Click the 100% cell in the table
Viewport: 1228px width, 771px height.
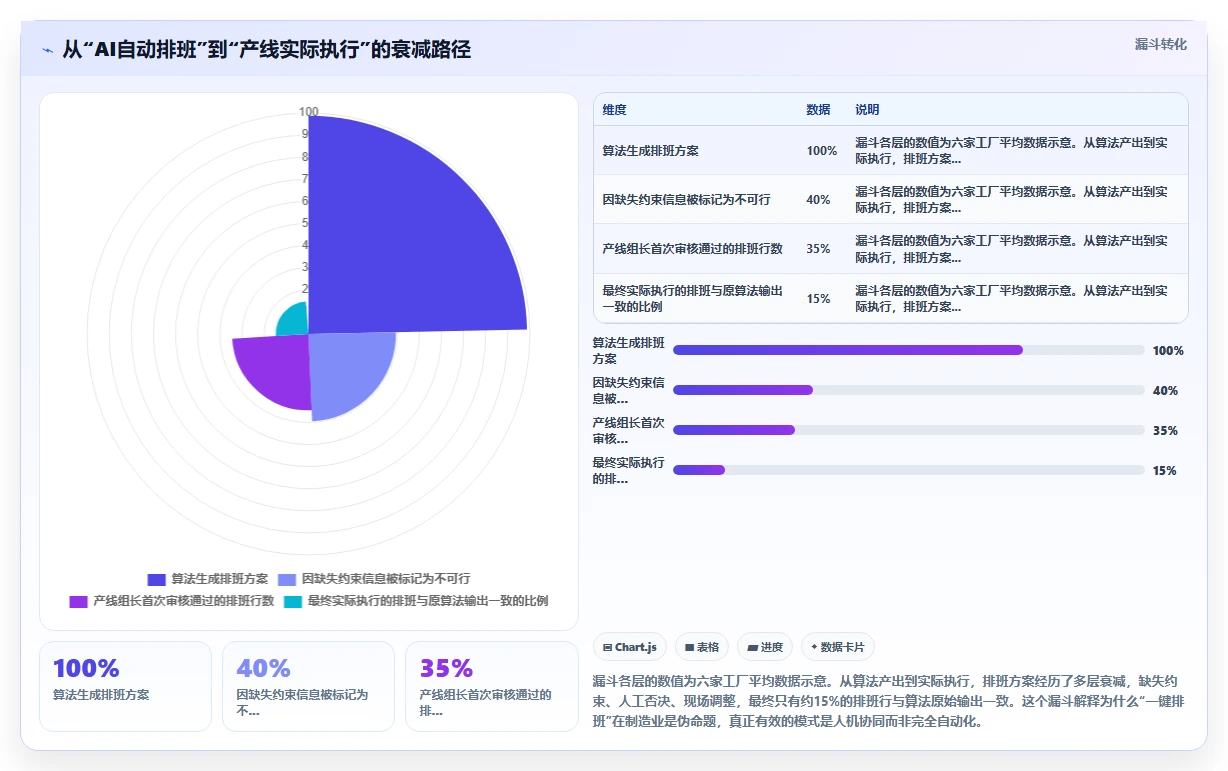(x=821, y=151)
